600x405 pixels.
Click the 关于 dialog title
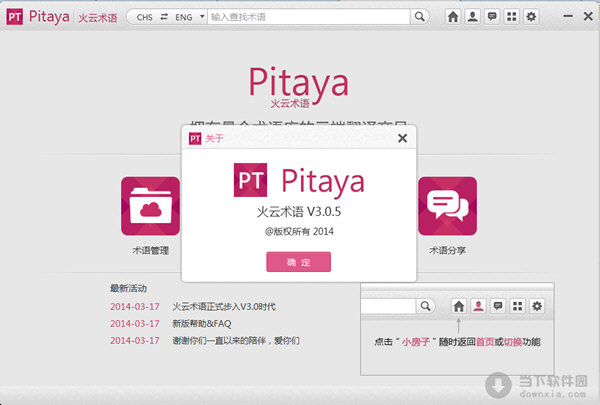(x=214, y=138)
